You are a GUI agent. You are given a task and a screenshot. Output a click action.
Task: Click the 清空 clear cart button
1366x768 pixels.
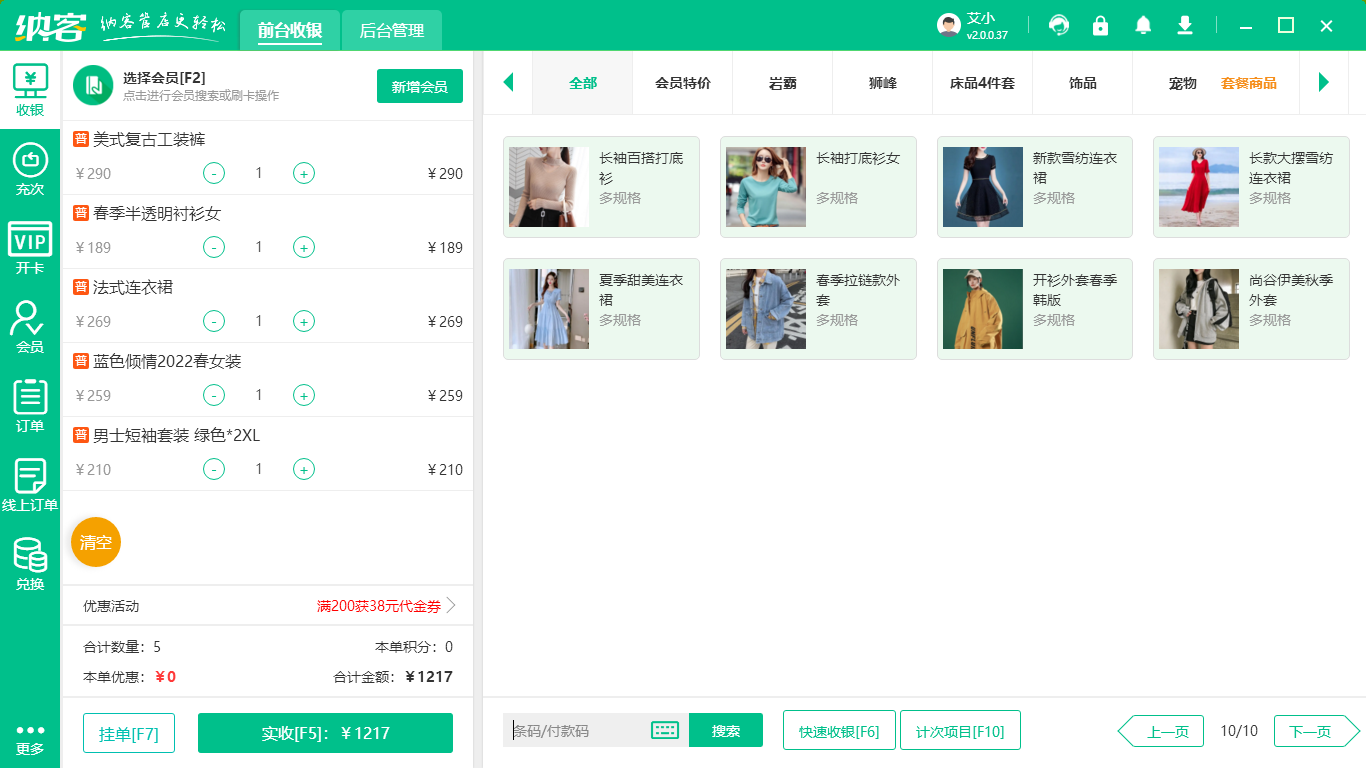tap(95, 541)
